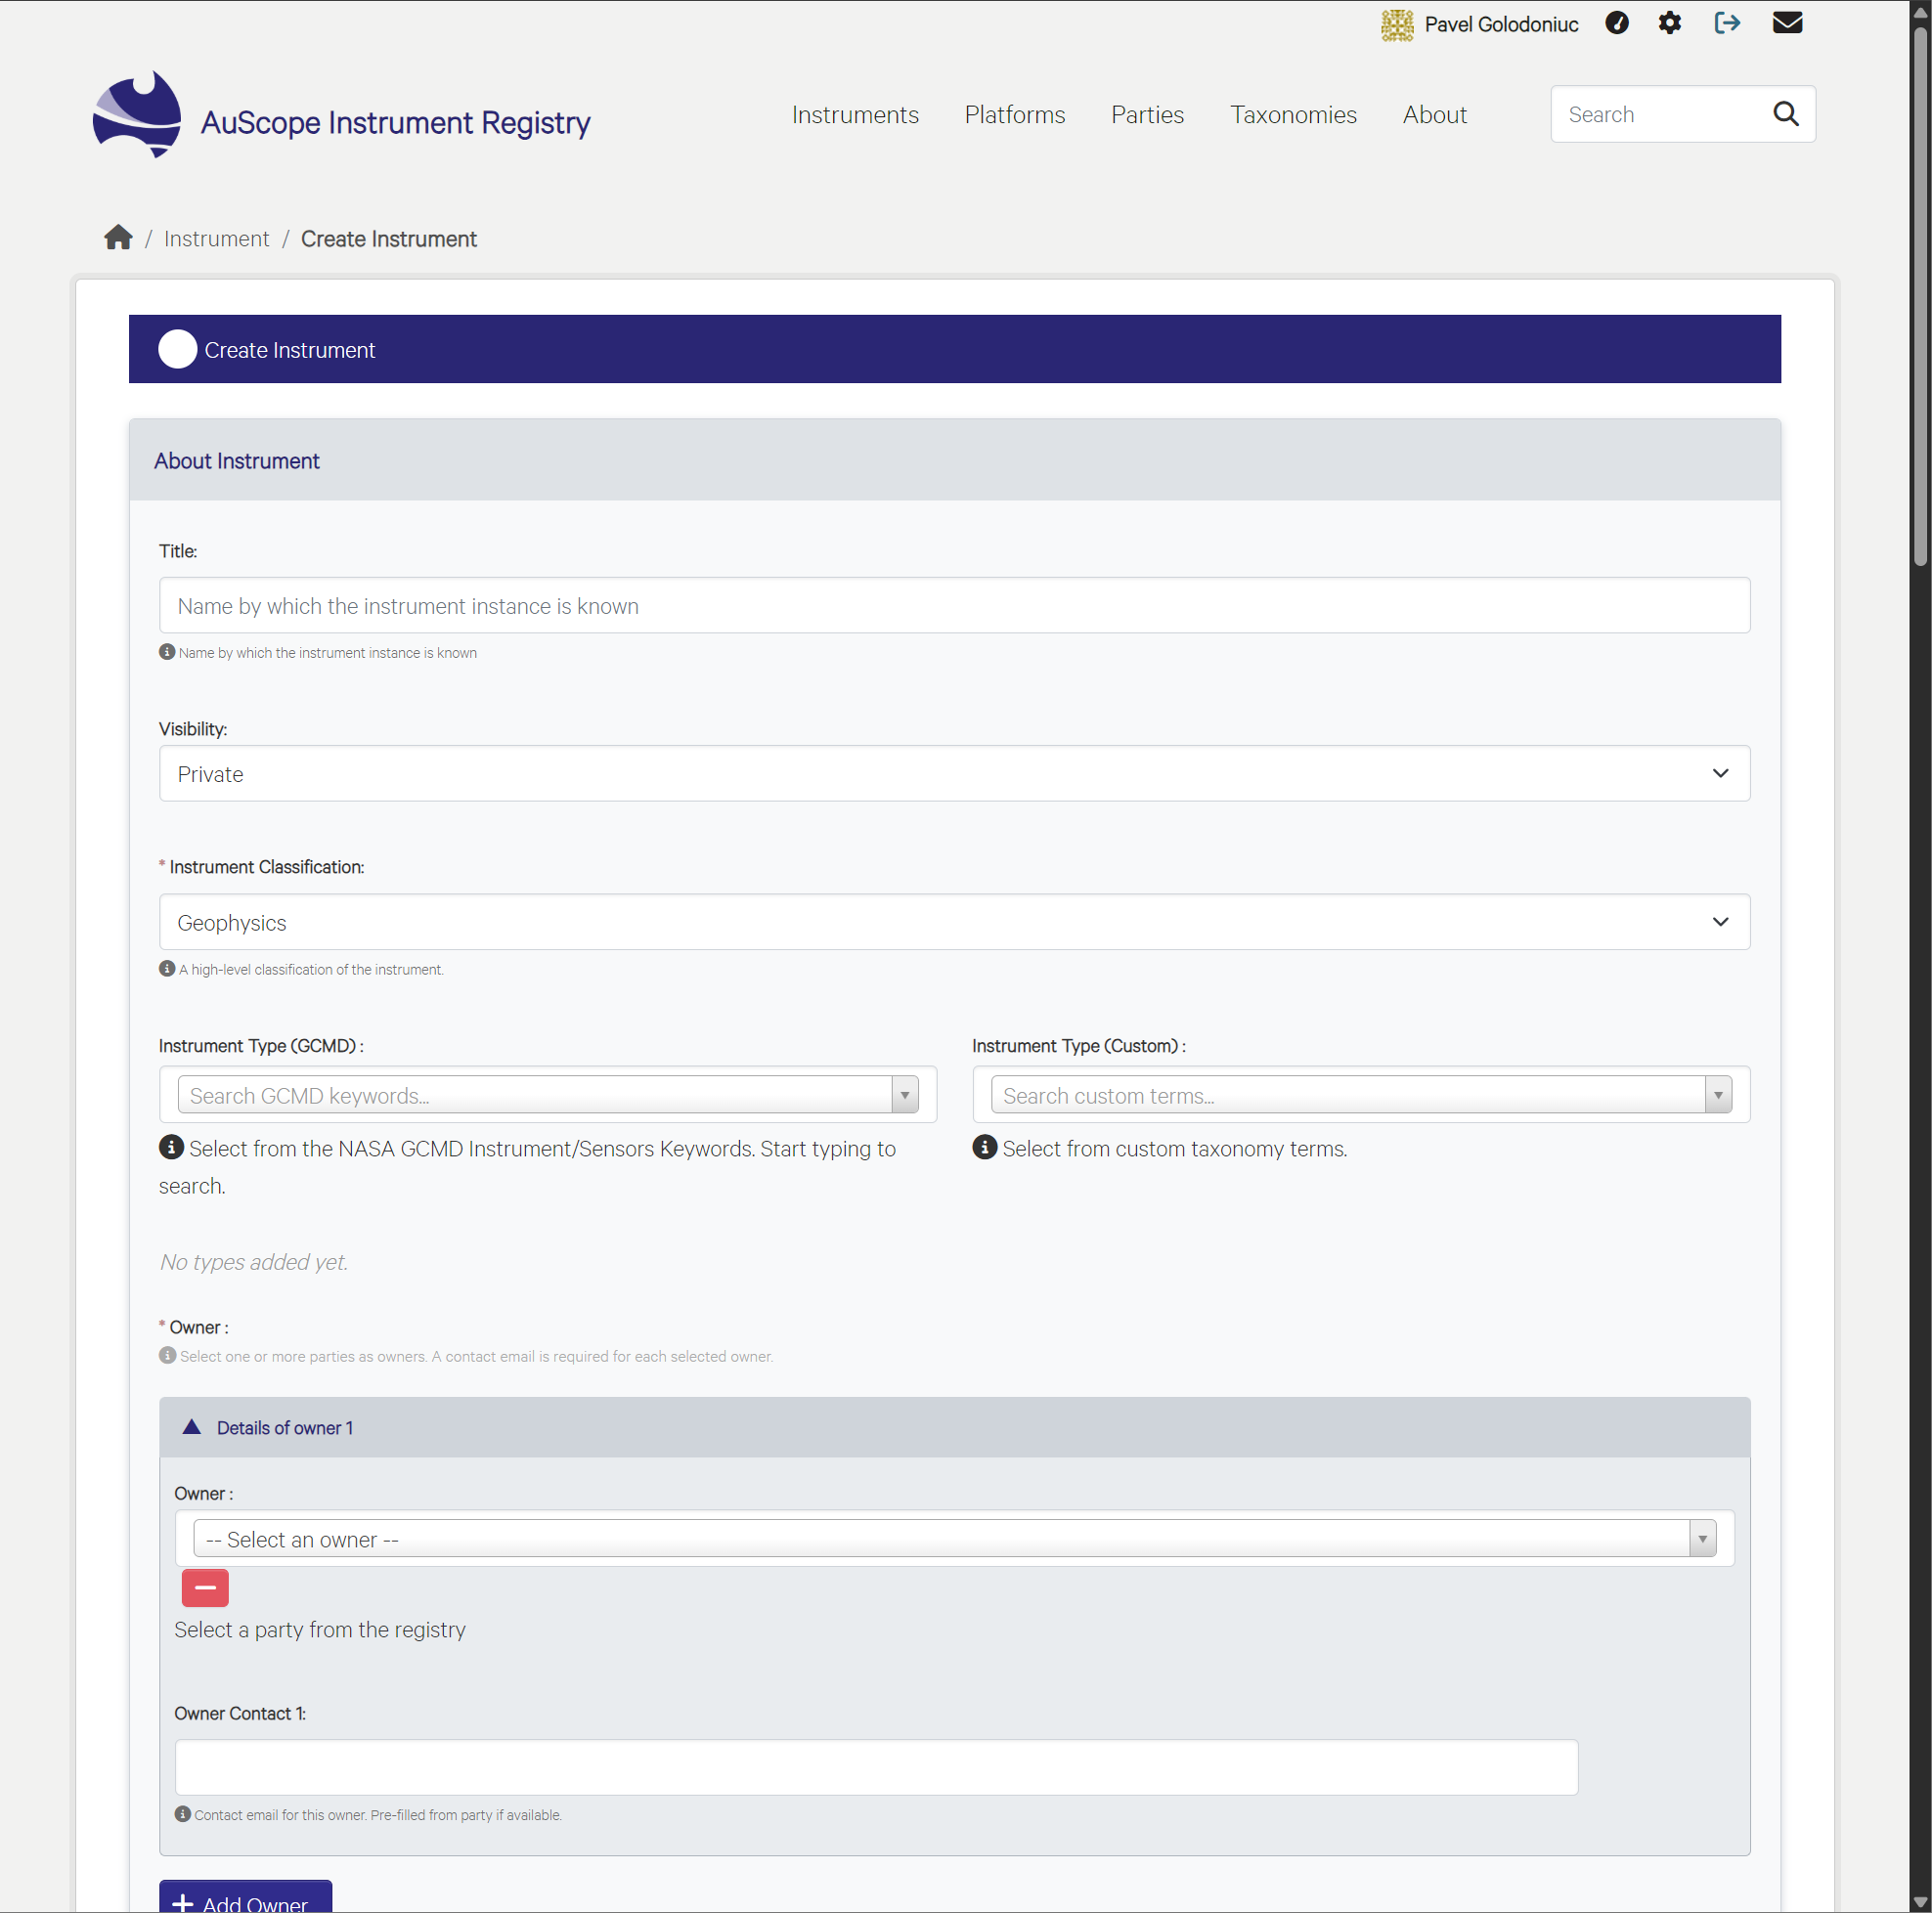Open settings gear icon in top bar
The height and width of the screenshot is (1913, 1932).
pyautogui.click(x=1669, y=23)
